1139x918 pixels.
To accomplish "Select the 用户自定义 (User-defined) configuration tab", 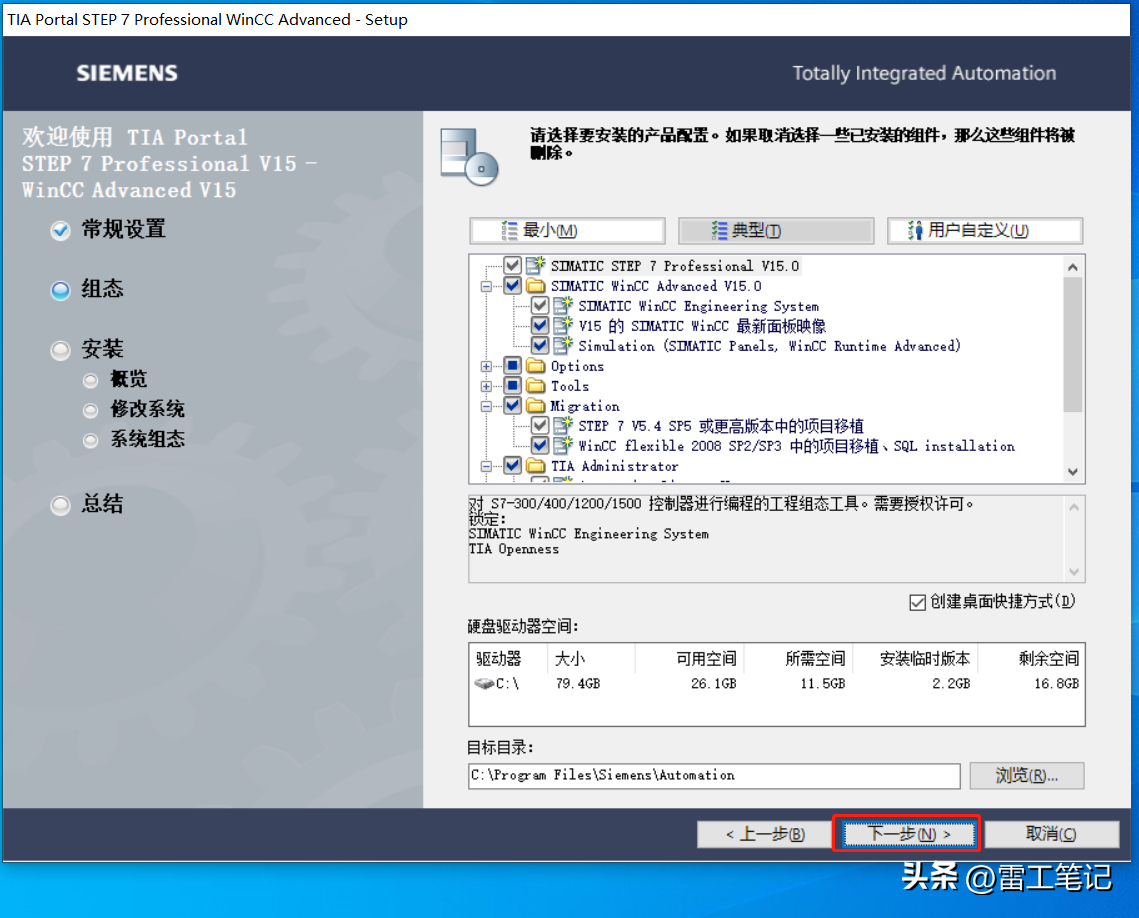I will click(x=984, y=231).
